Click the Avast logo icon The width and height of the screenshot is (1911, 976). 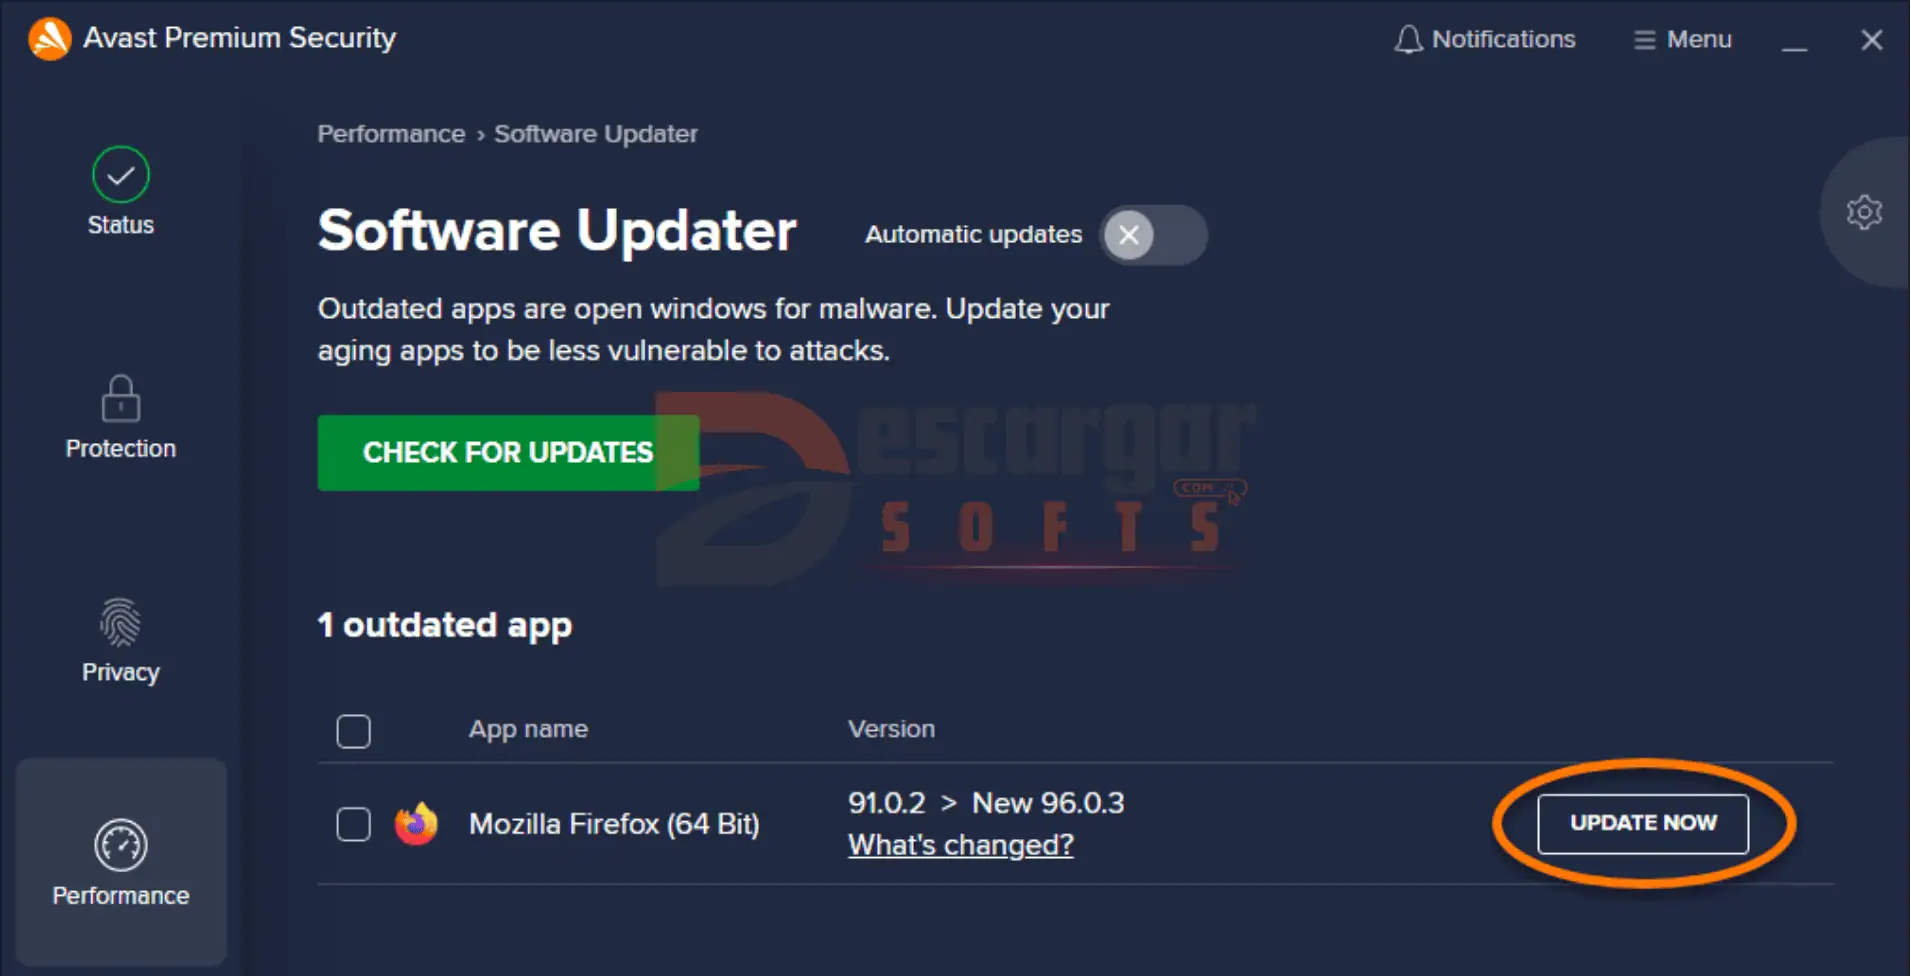click(49, 39)
